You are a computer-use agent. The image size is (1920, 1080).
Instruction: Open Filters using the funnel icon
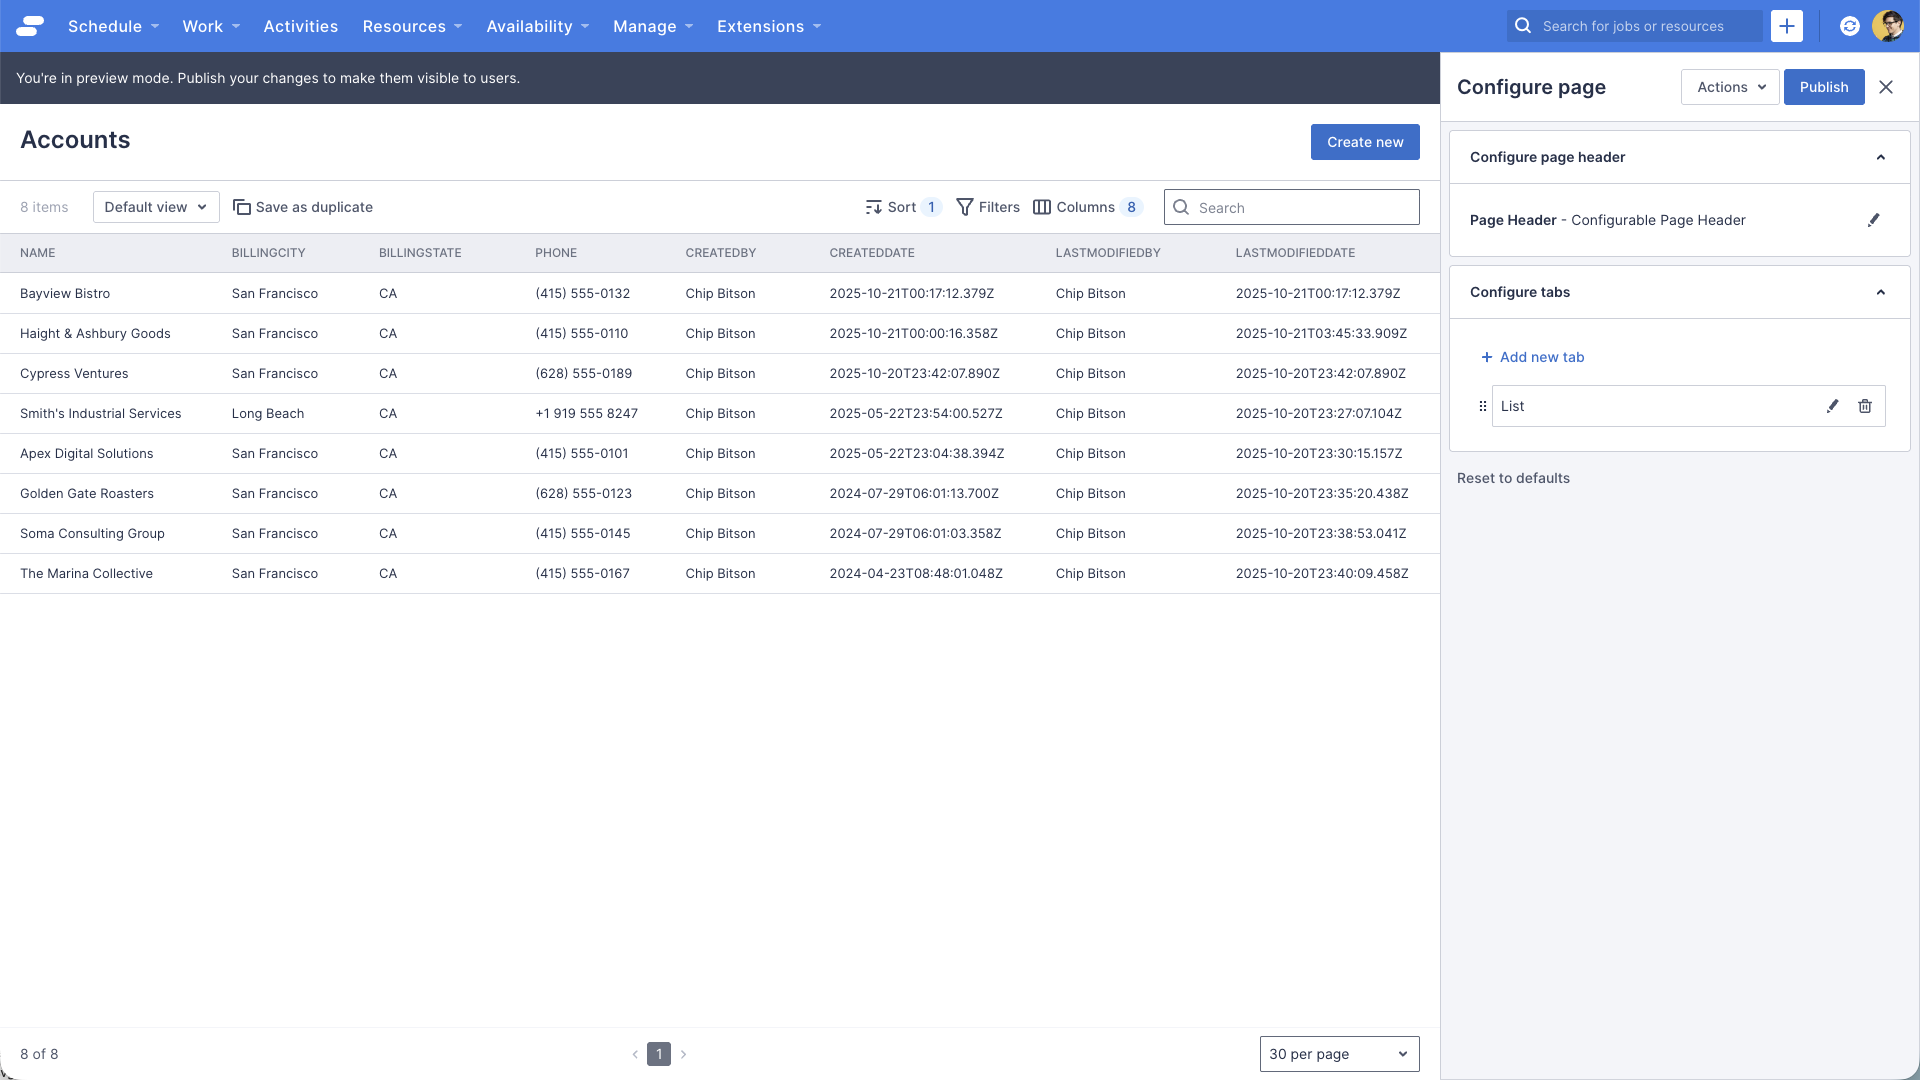tap(965, 207)
